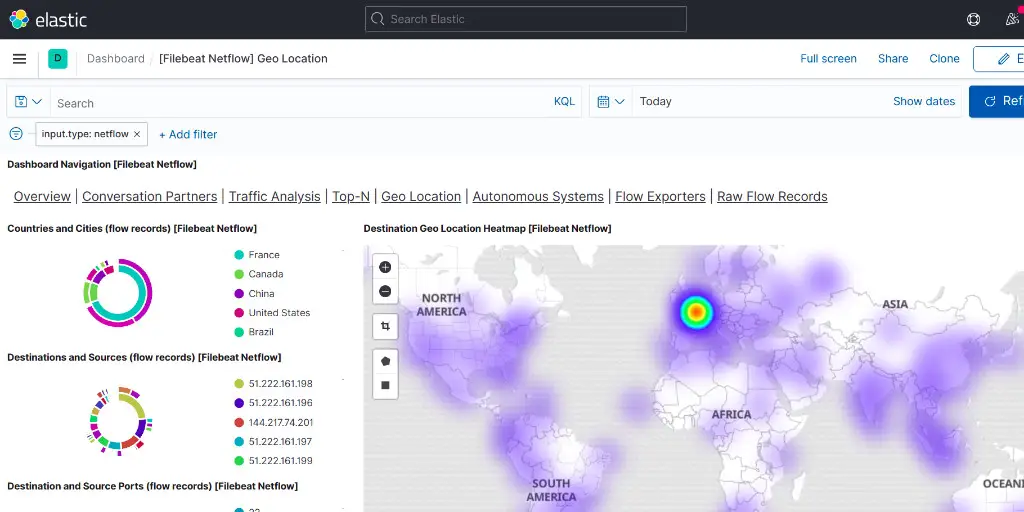Open the newsfeed icon in header
The height and width of the screenshot is (512, 1024).
1012,19
